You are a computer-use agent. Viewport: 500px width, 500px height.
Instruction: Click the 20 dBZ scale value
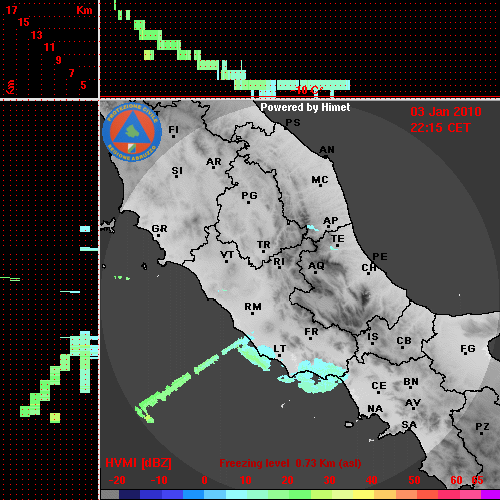pyautogui.click(x=287, y=480)
